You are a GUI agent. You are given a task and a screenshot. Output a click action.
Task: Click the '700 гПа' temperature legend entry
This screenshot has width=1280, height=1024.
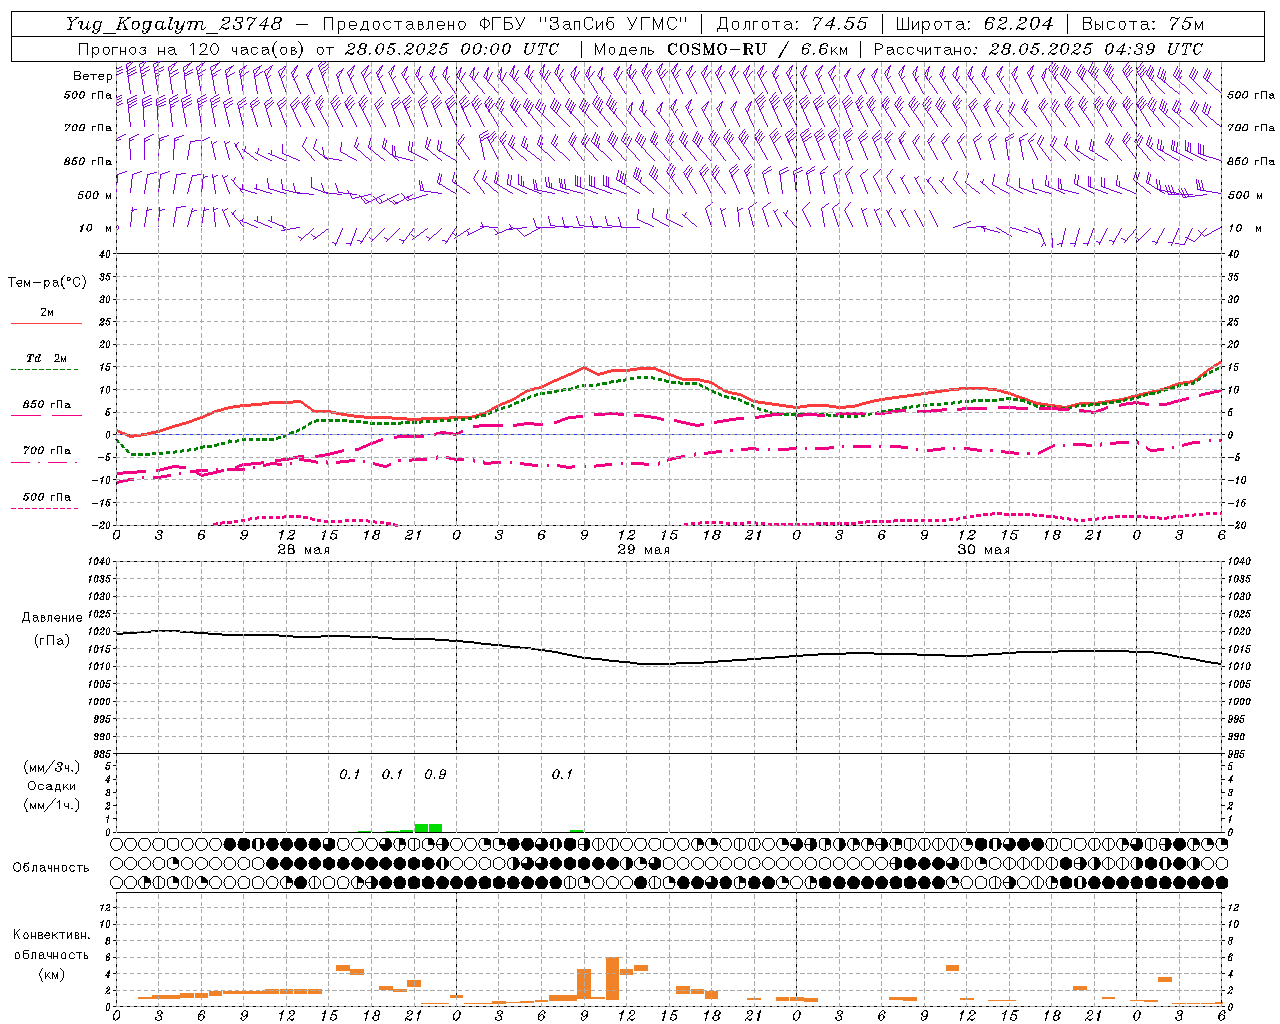(47, 450)
